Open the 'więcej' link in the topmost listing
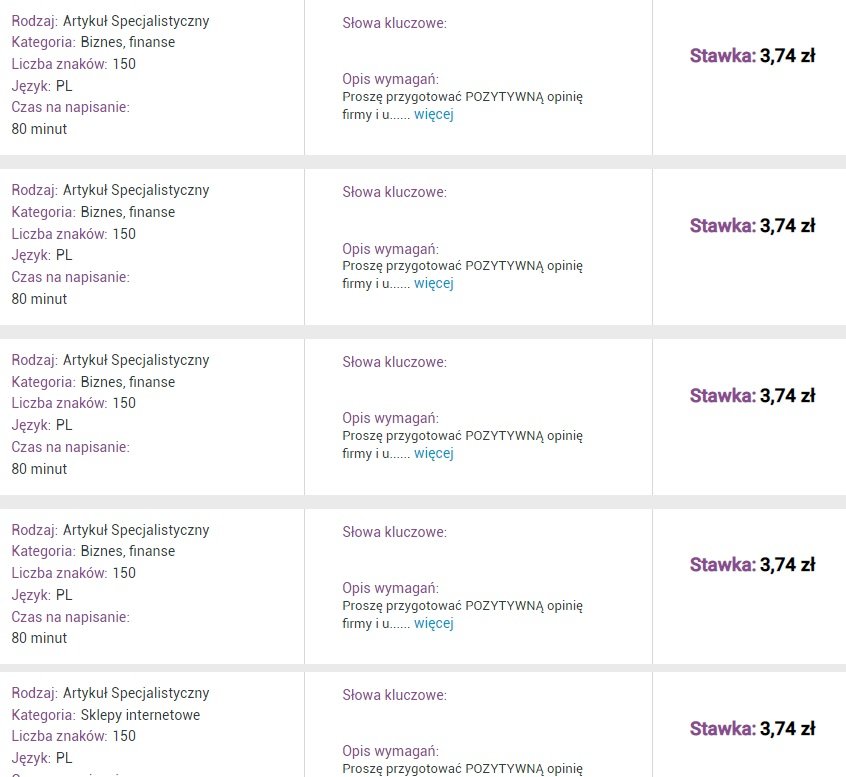This screenshot has height=777, width=846. pyautogui.click(x=434, y=114)
